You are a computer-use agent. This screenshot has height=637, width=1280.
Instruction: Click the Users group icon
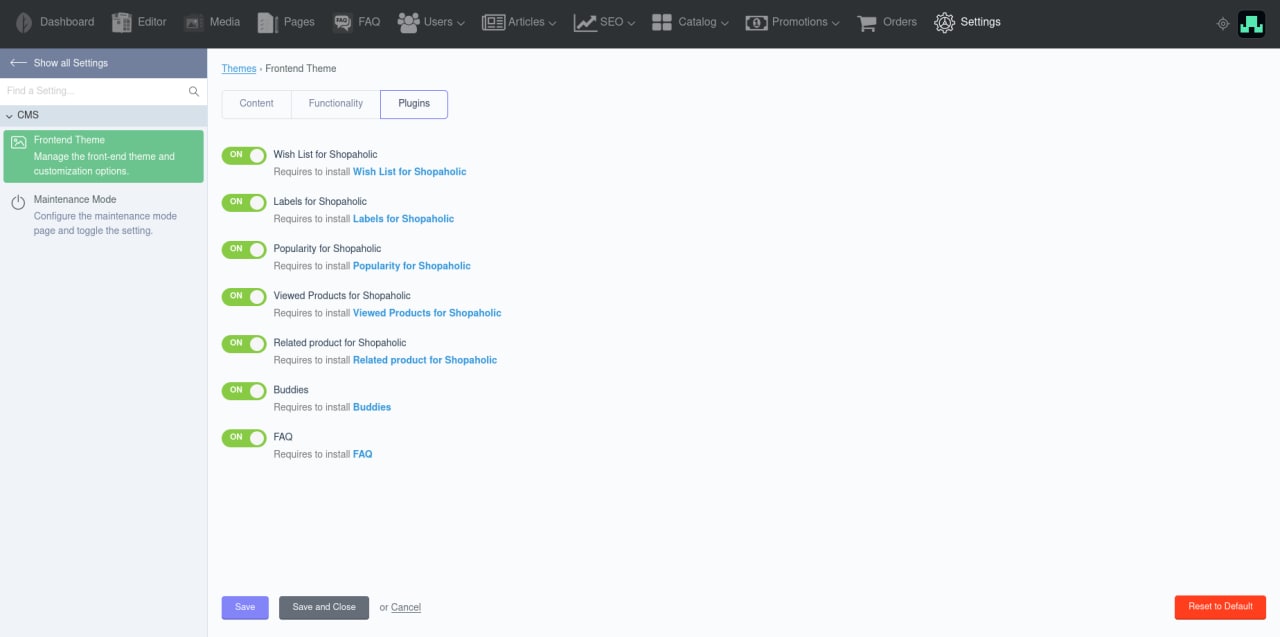pyautogui.click(x=408, y=22)
